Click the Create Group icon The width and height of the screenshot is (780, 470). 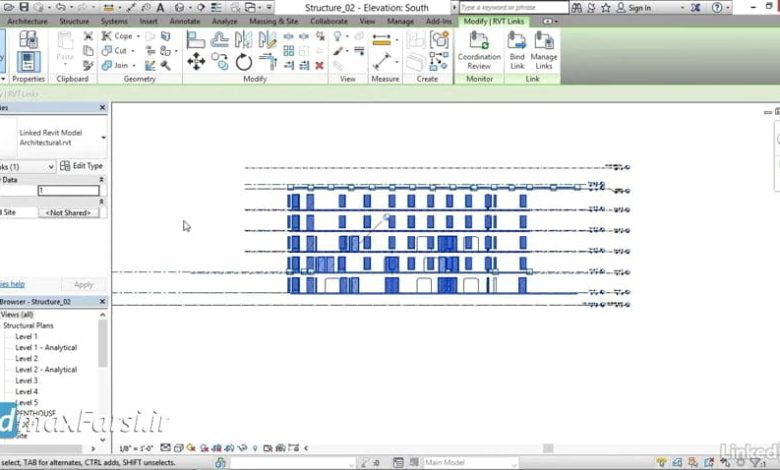pyautogui.click(x=439, y=39)
